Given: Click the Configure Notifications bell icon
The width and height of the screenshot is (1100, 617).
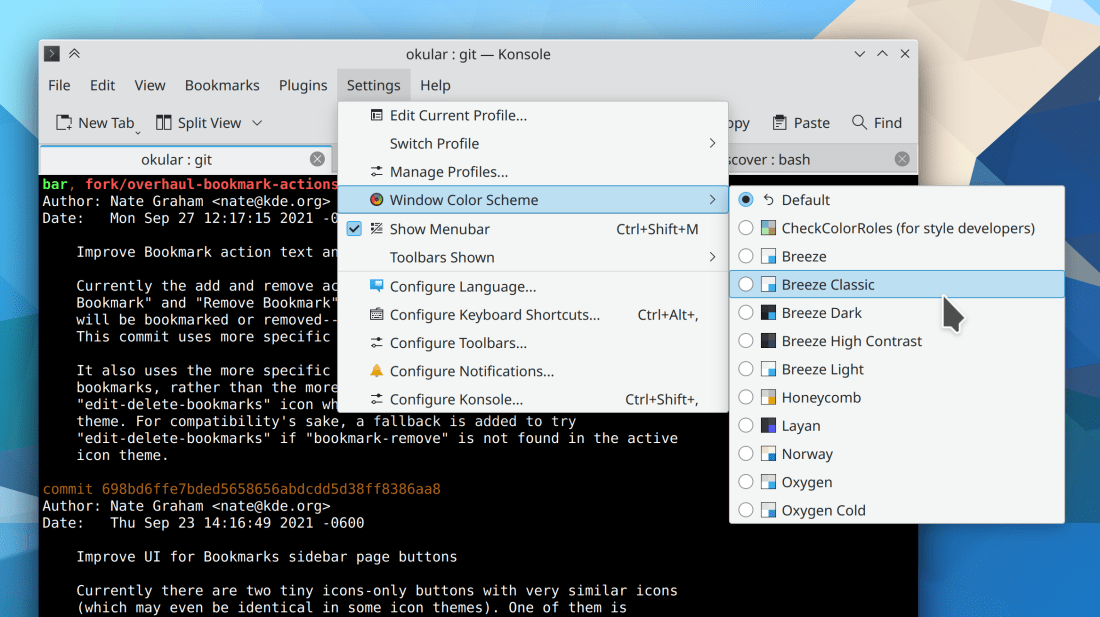Looking at the screenshot, I should (376, 371).
